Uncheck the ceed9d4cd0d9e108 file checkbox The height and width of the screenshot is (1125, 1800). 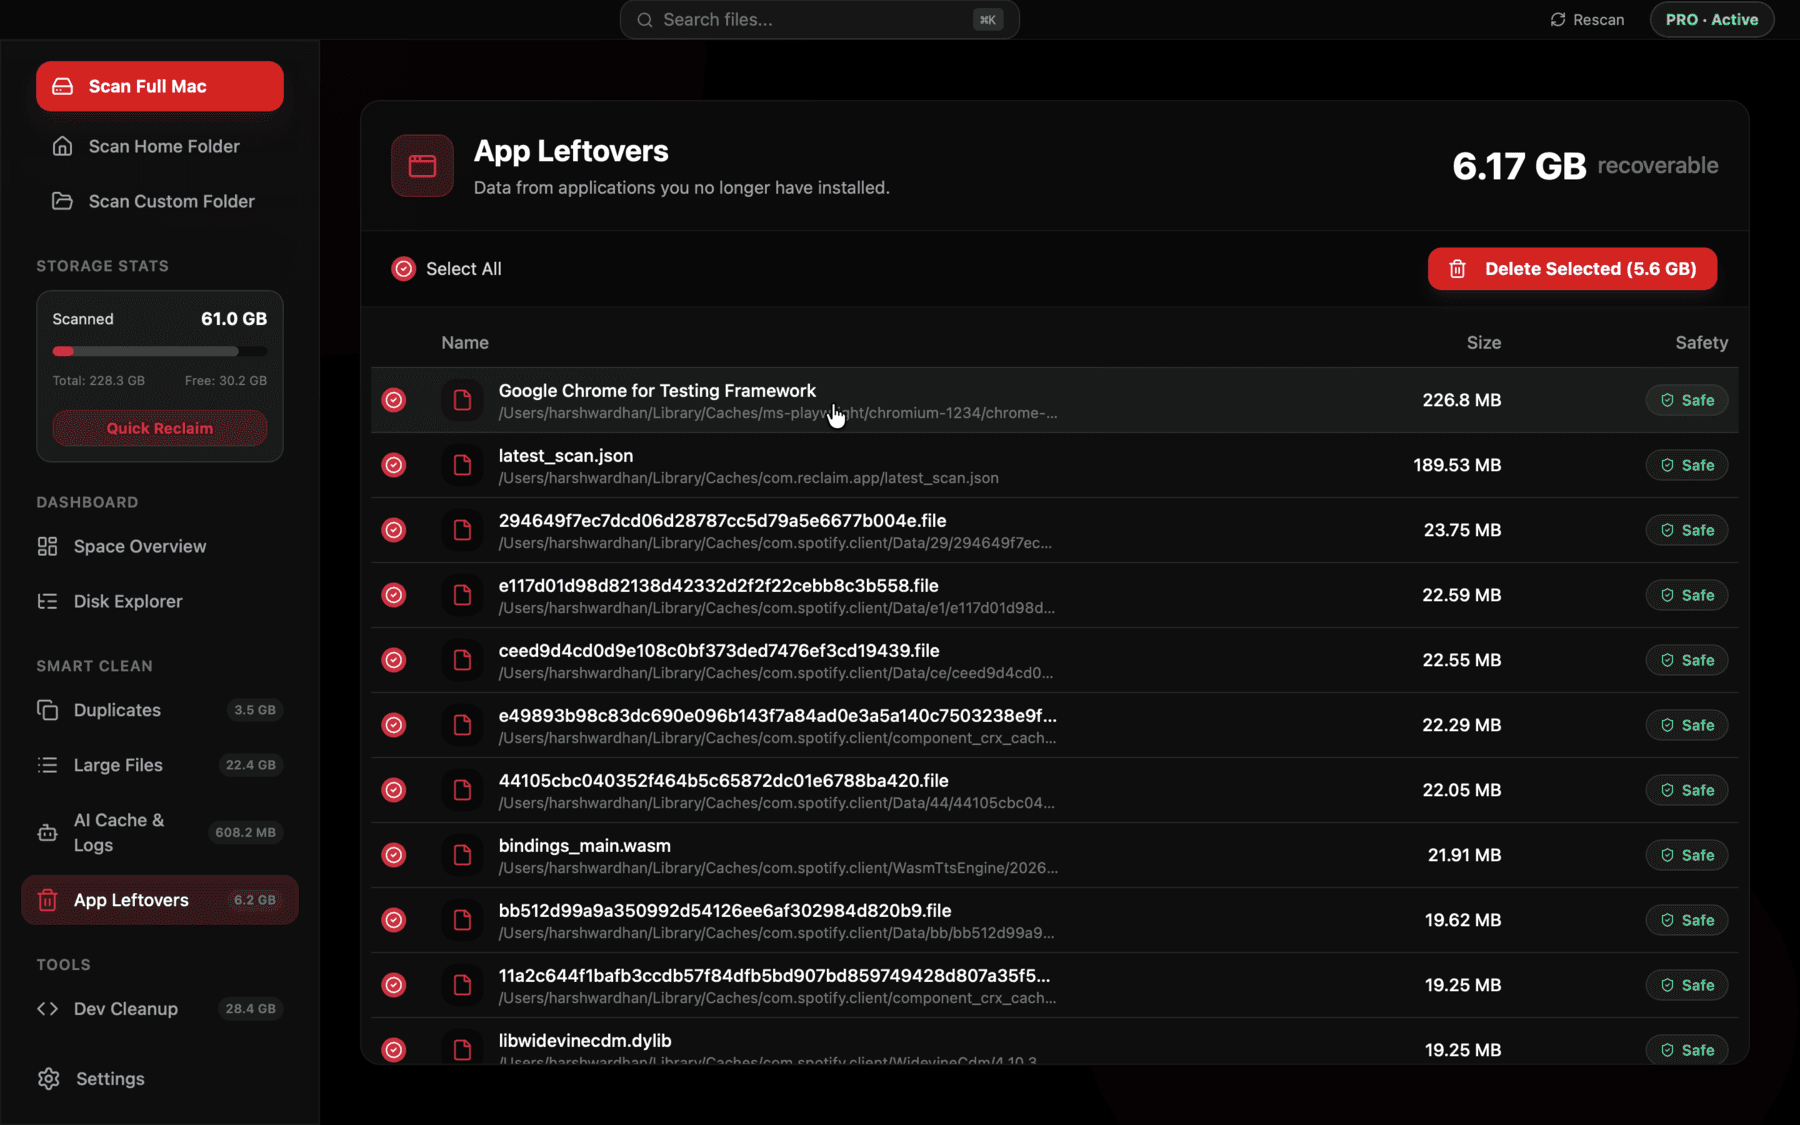click(394, 660)
